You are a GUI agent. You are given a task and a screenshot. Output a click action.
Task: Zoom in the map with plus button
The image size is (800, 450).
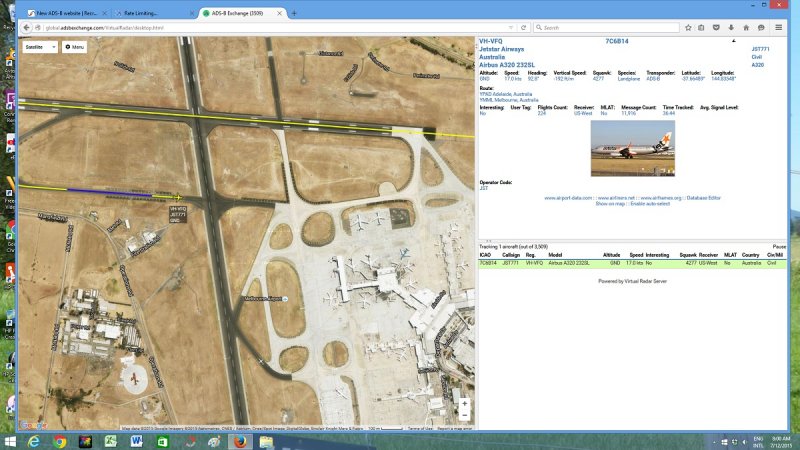coord(464,404)
